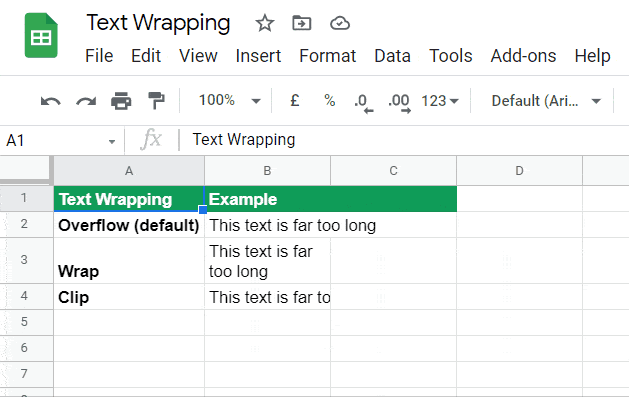Select column A header

(129, 171)
